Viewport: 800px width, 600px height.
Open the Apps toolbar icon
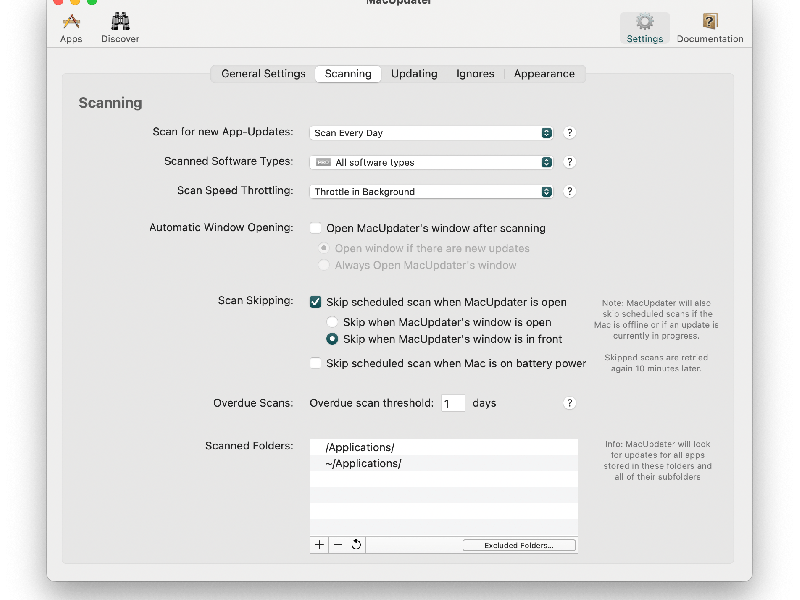pos(71,28)
